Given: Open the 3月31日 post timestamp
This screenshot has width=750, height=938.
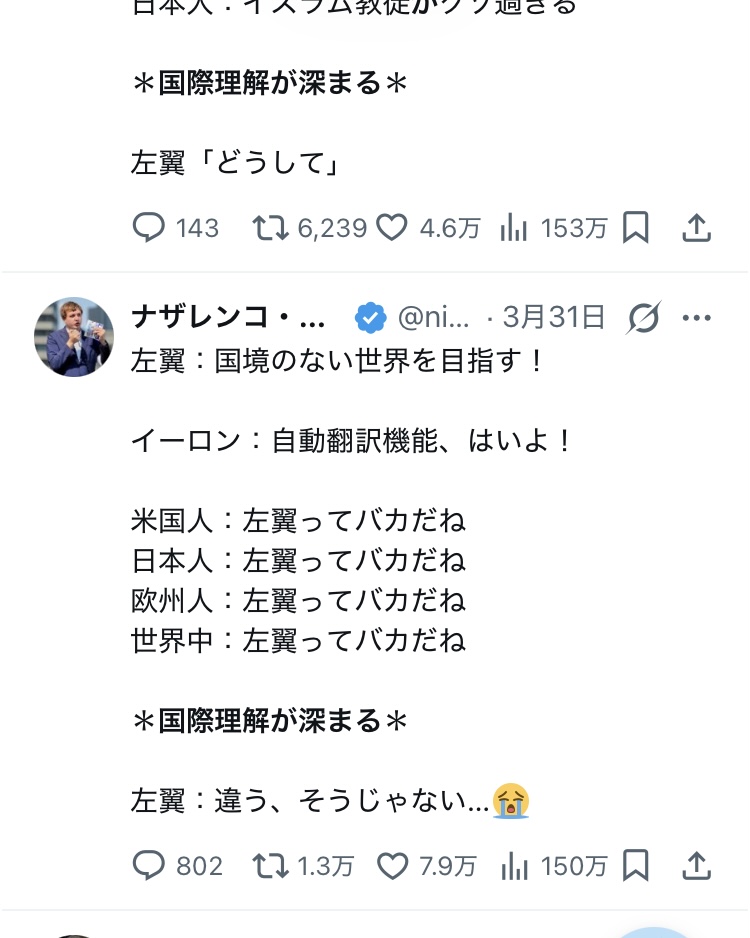Looking at the screenshot, I should click(x=553, y=318).
